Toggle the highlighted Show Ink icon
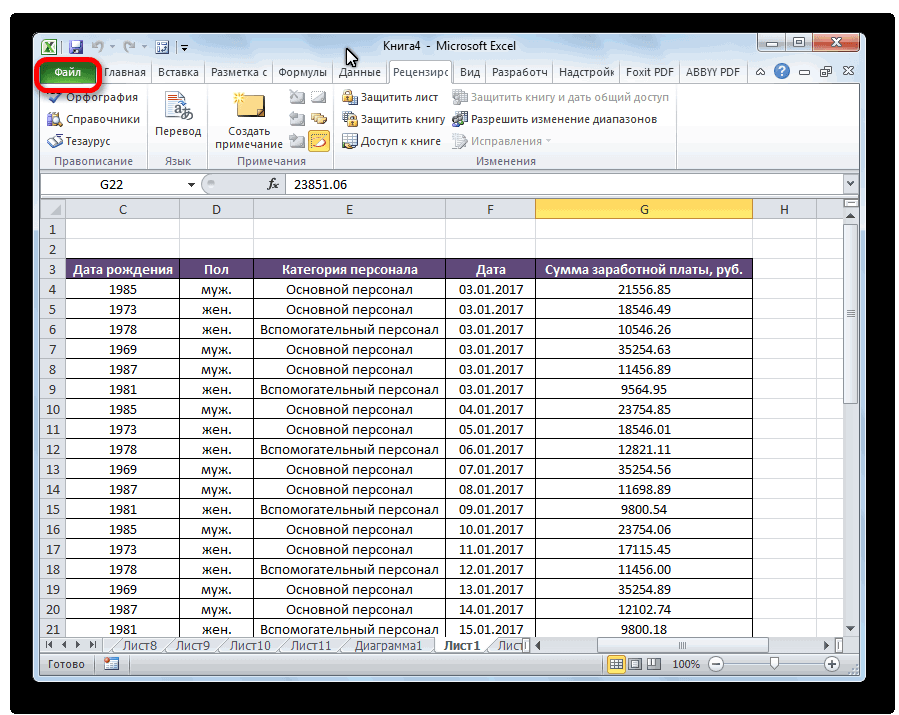Screen dimensions: 899x715 pyautogui.click(x=319, y=140)
